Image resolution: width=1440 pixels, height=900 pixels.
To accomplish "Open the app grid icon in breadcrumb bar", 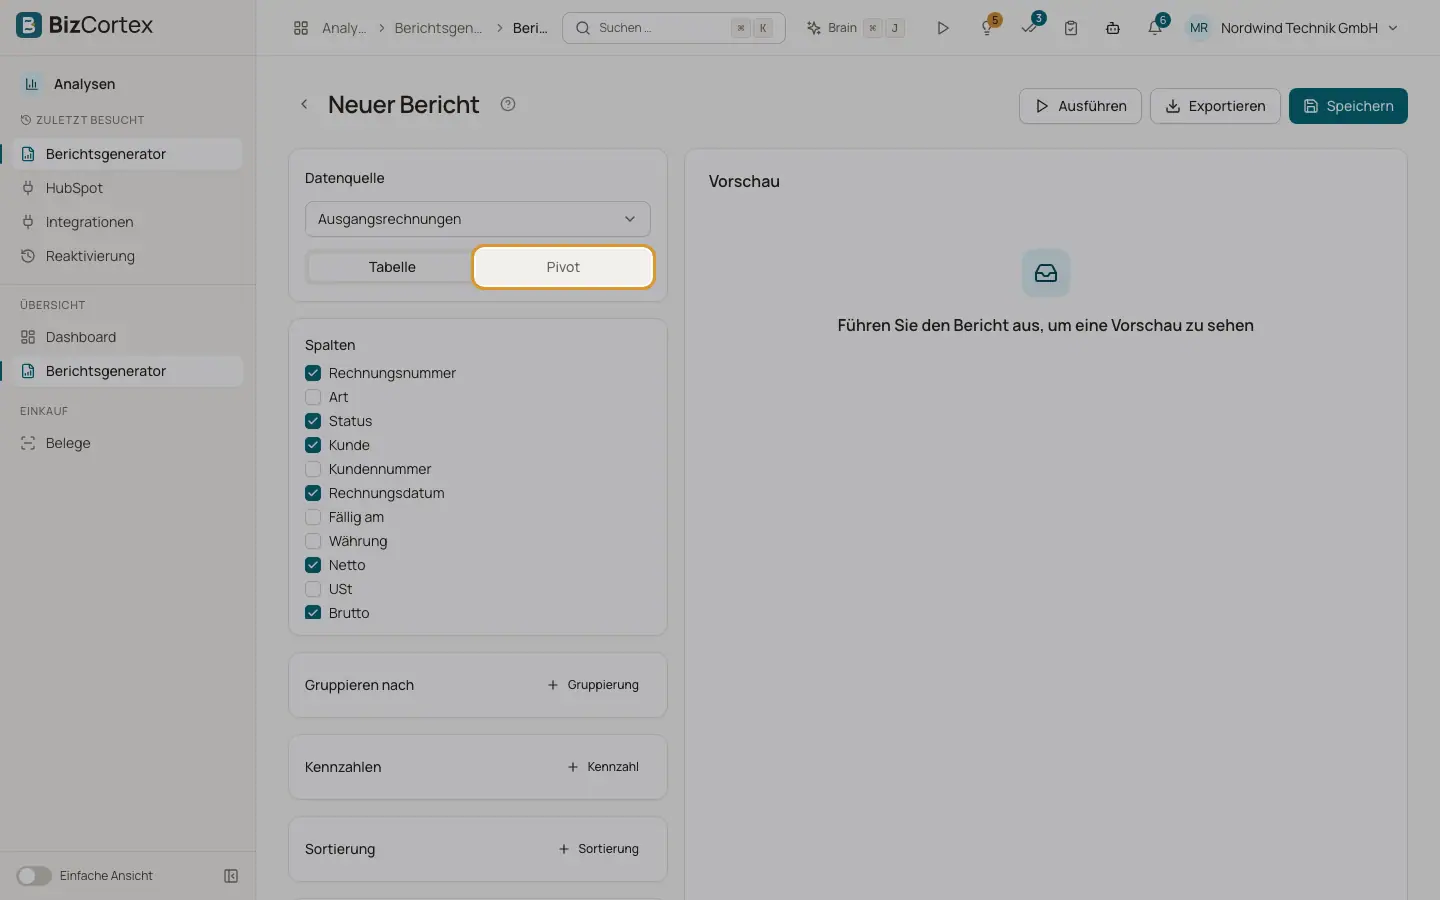I will 301,28.
